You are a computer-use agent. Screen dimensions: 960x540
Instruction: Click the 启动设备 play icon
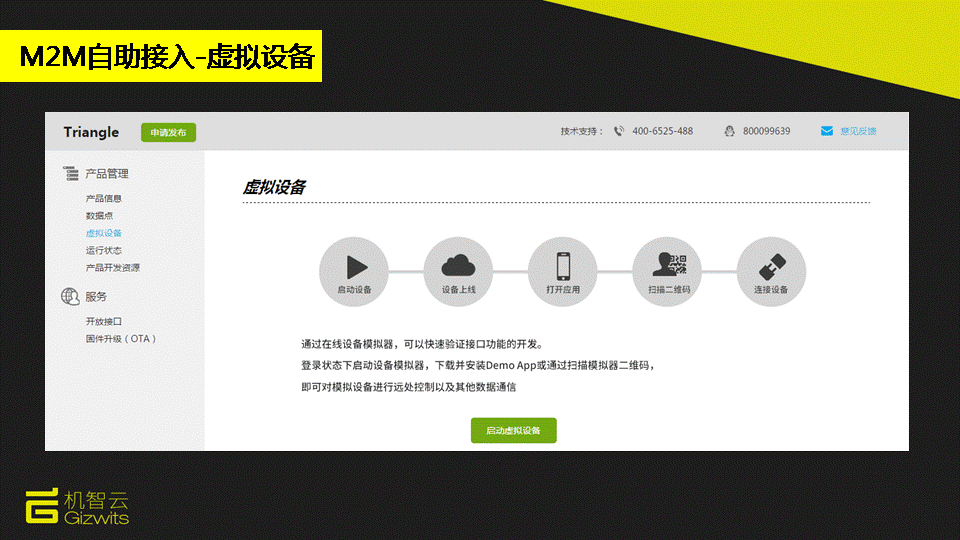click(354, 267)
